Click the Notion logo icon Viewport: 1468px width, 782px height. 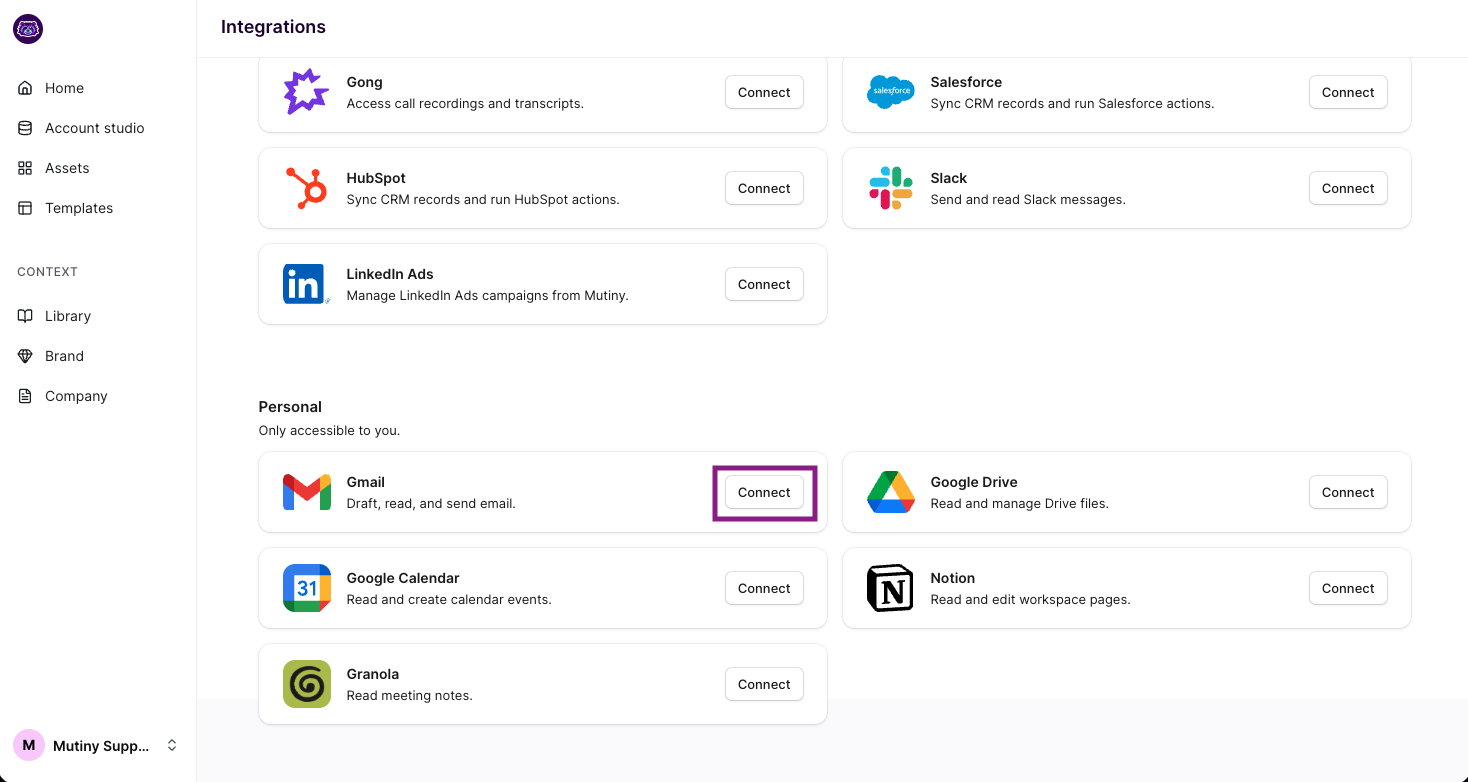[890, 588]
